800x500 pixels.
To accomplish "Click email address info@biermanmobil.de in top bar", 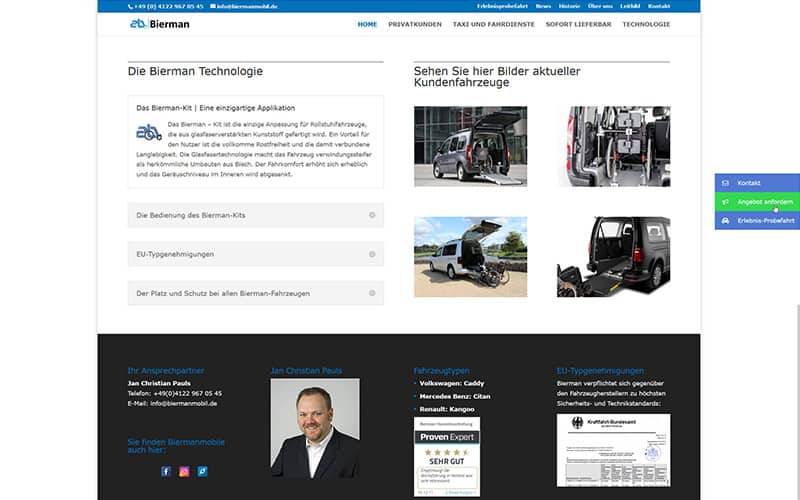I will coord(247,7).
